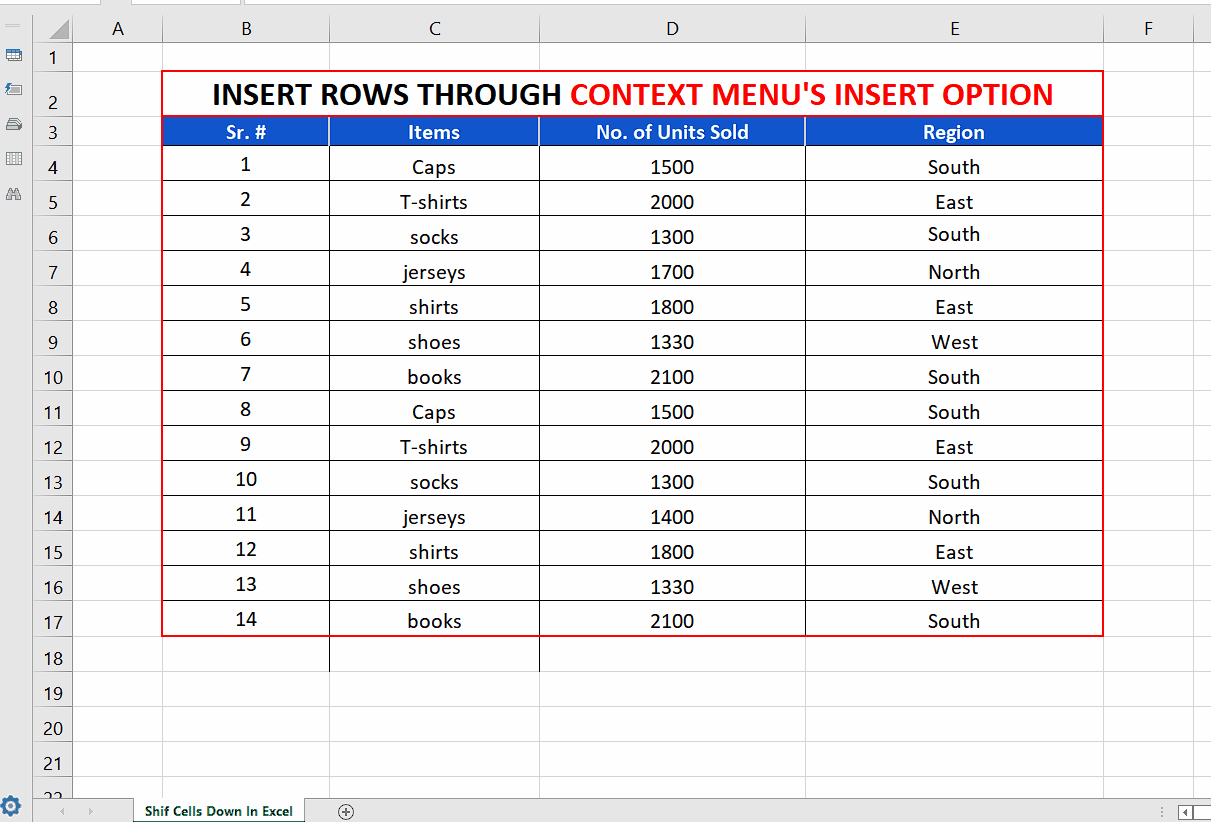Open the flash/quick-action tool in the left sidebar

(x=14, y=90)
